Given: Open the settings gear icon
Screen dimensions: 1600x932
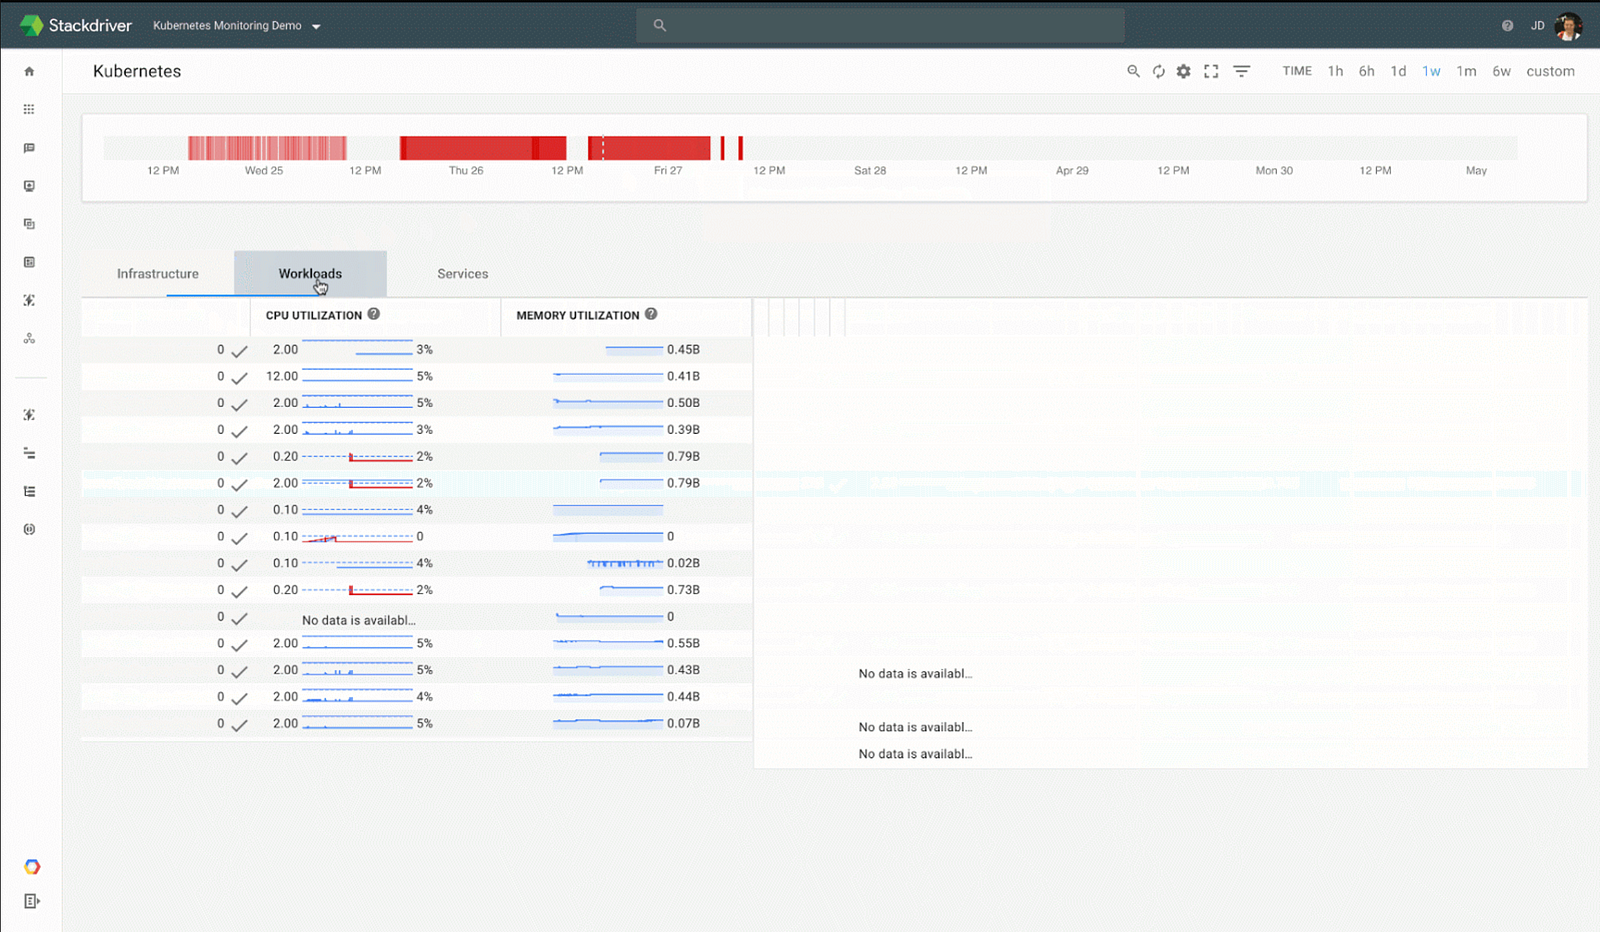Looking at the screenshot, I should tap(1183, 71).
